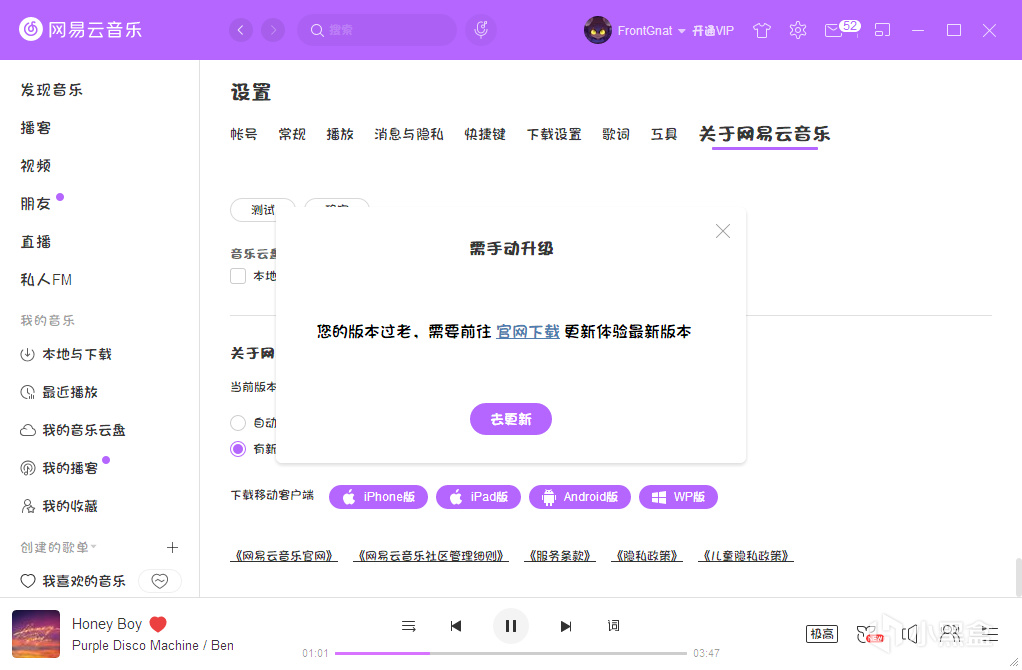Click the search field in the header
The height and width of the screenshot is (670, 1022).
click(377, 30)
